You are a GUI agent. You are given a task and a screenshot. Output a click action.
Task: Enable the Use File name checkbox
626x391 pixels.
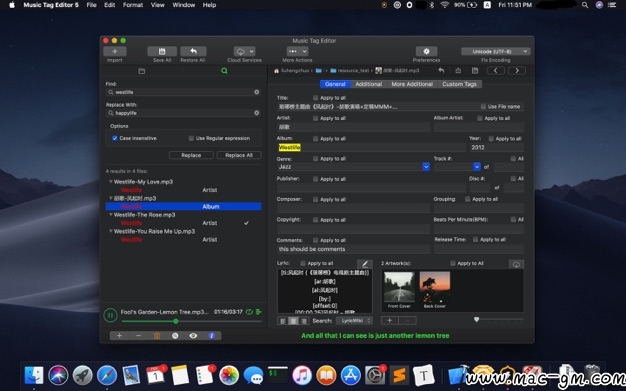pos(483,107)
